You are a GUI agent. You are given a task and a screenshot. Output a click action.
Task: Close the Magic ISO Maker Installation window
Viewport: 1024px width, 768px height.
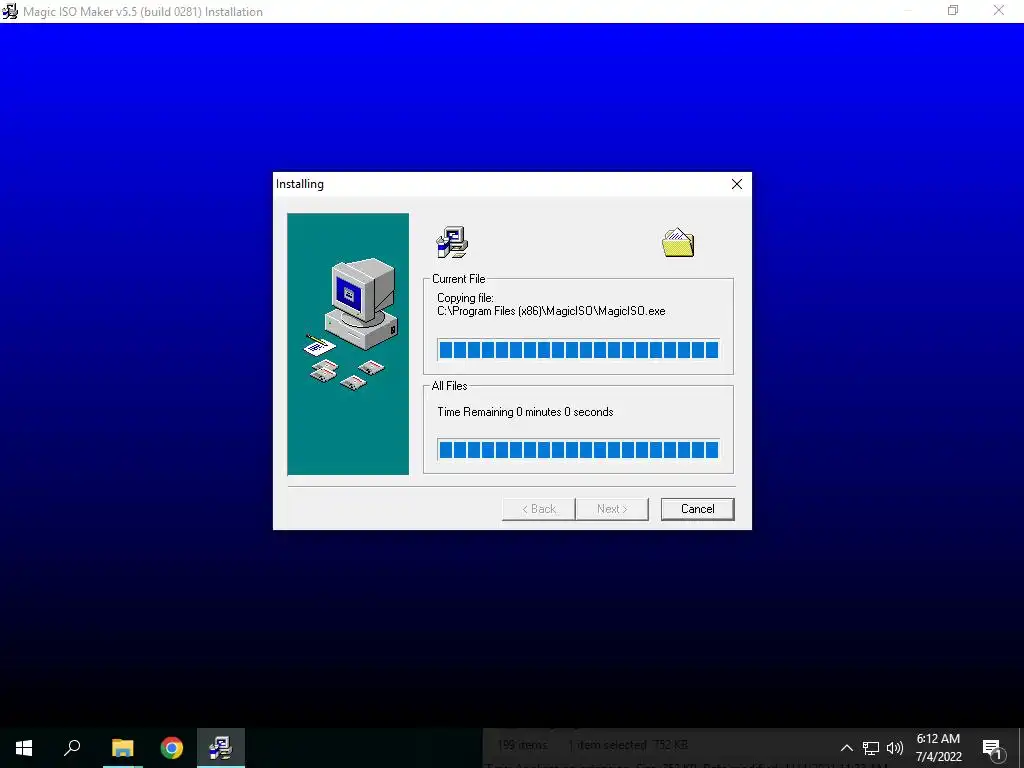click(x=999, y=10)
